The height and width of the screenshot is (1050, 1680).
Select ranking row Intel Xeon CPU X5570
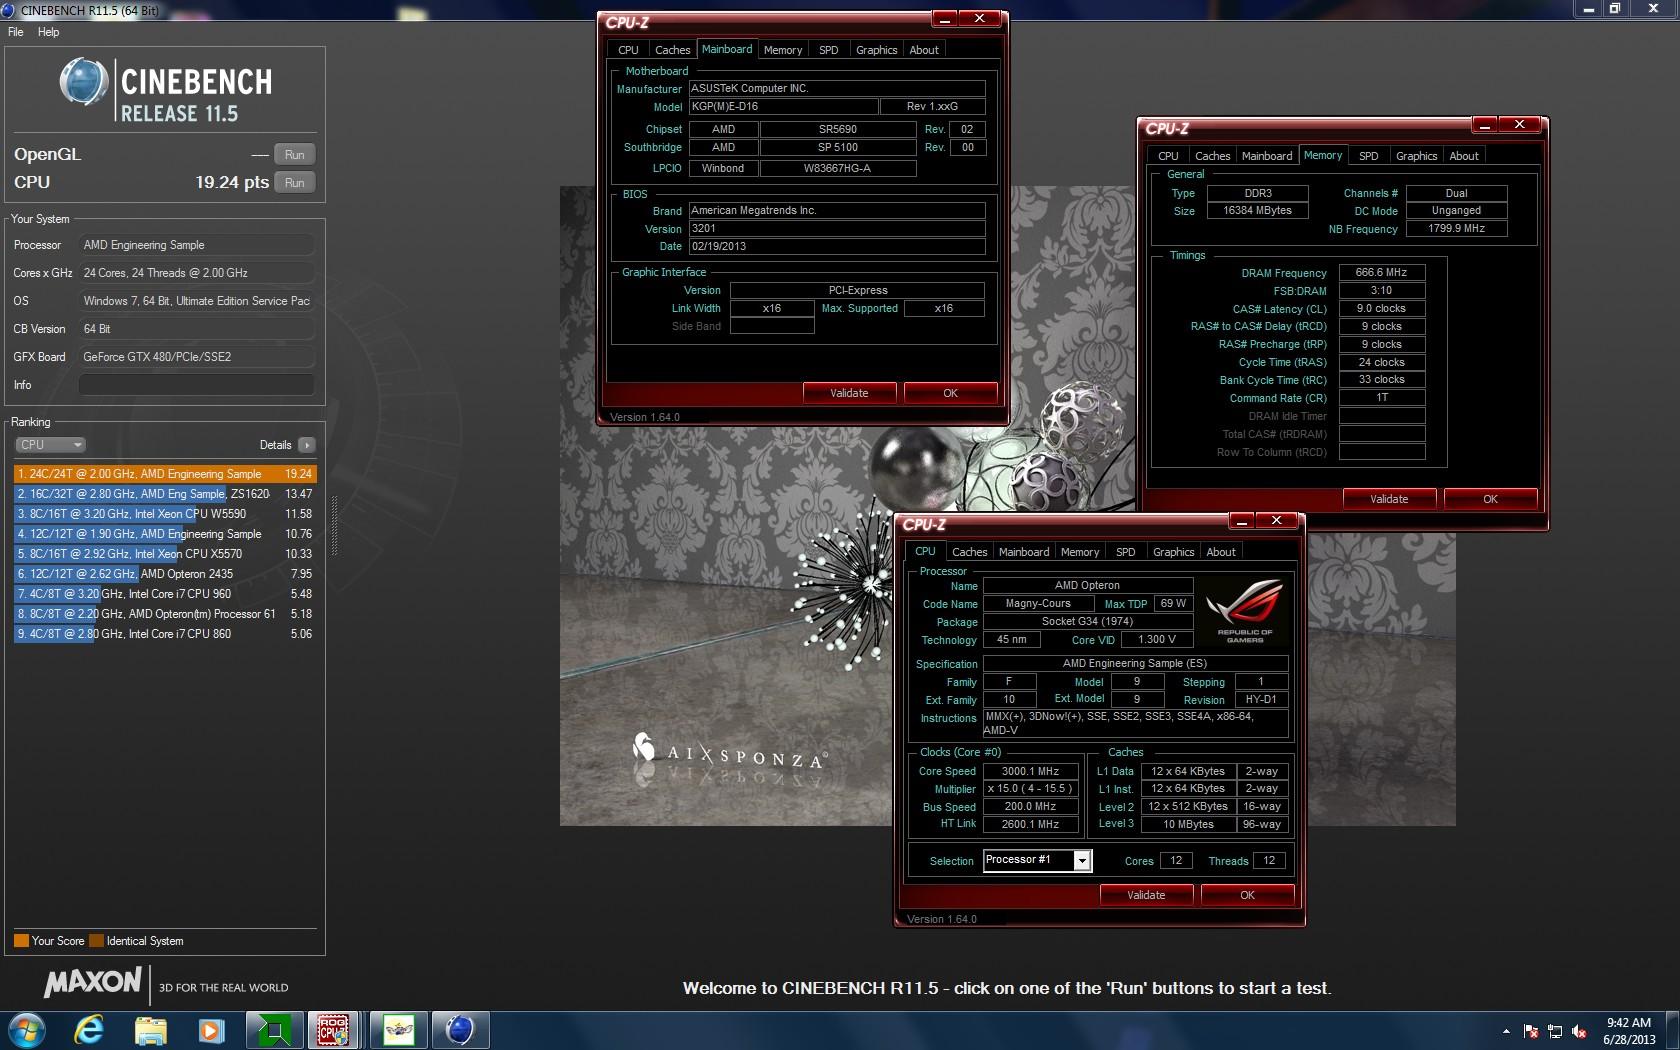point(165,554)
